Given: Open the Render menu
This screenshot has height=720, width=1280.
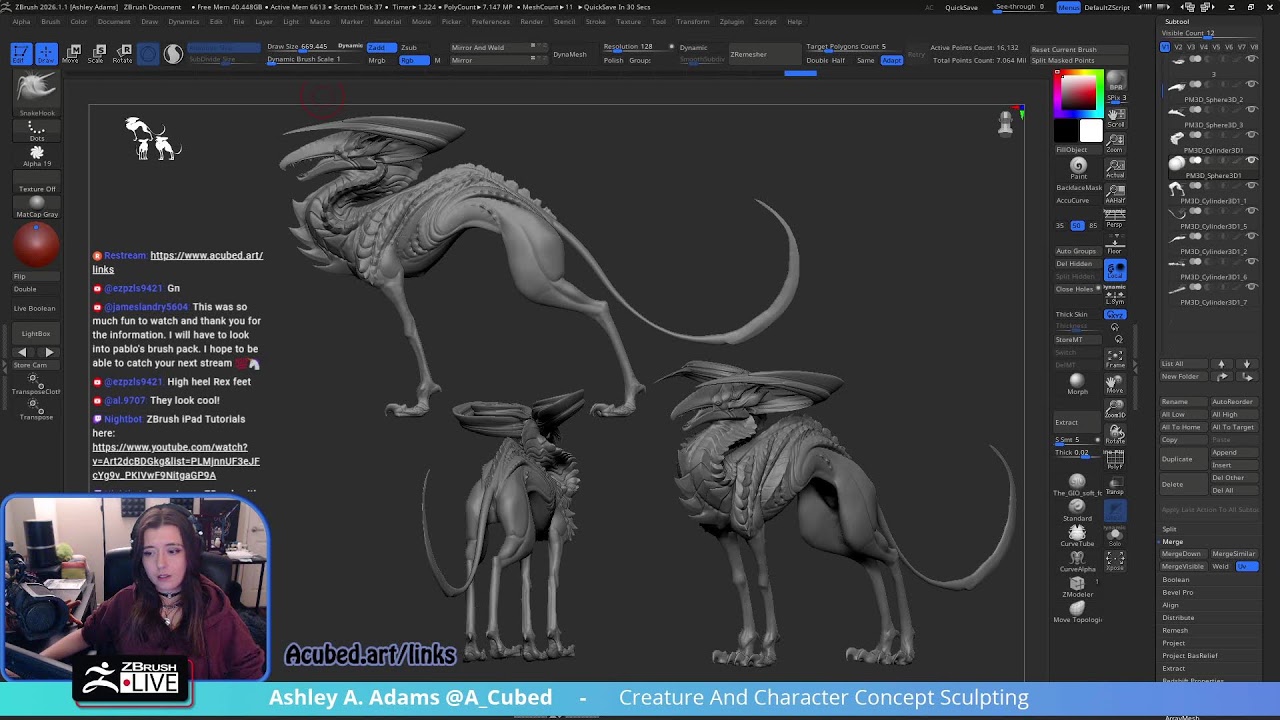Looking at the screenshot, I should click(x=532, y=21).
